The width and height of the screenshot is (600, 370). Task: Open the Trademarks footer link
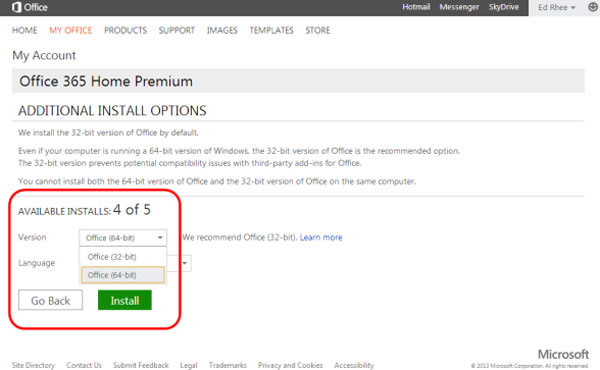(228, 365)
